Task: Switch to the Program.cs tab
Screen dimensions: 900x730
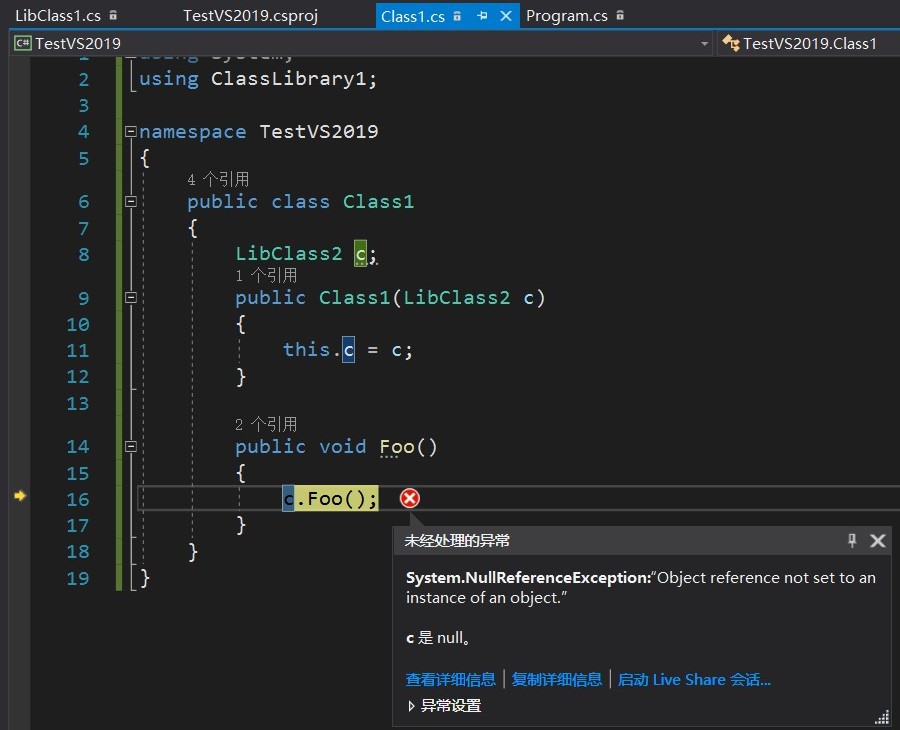Action: (x=566, y=16)
